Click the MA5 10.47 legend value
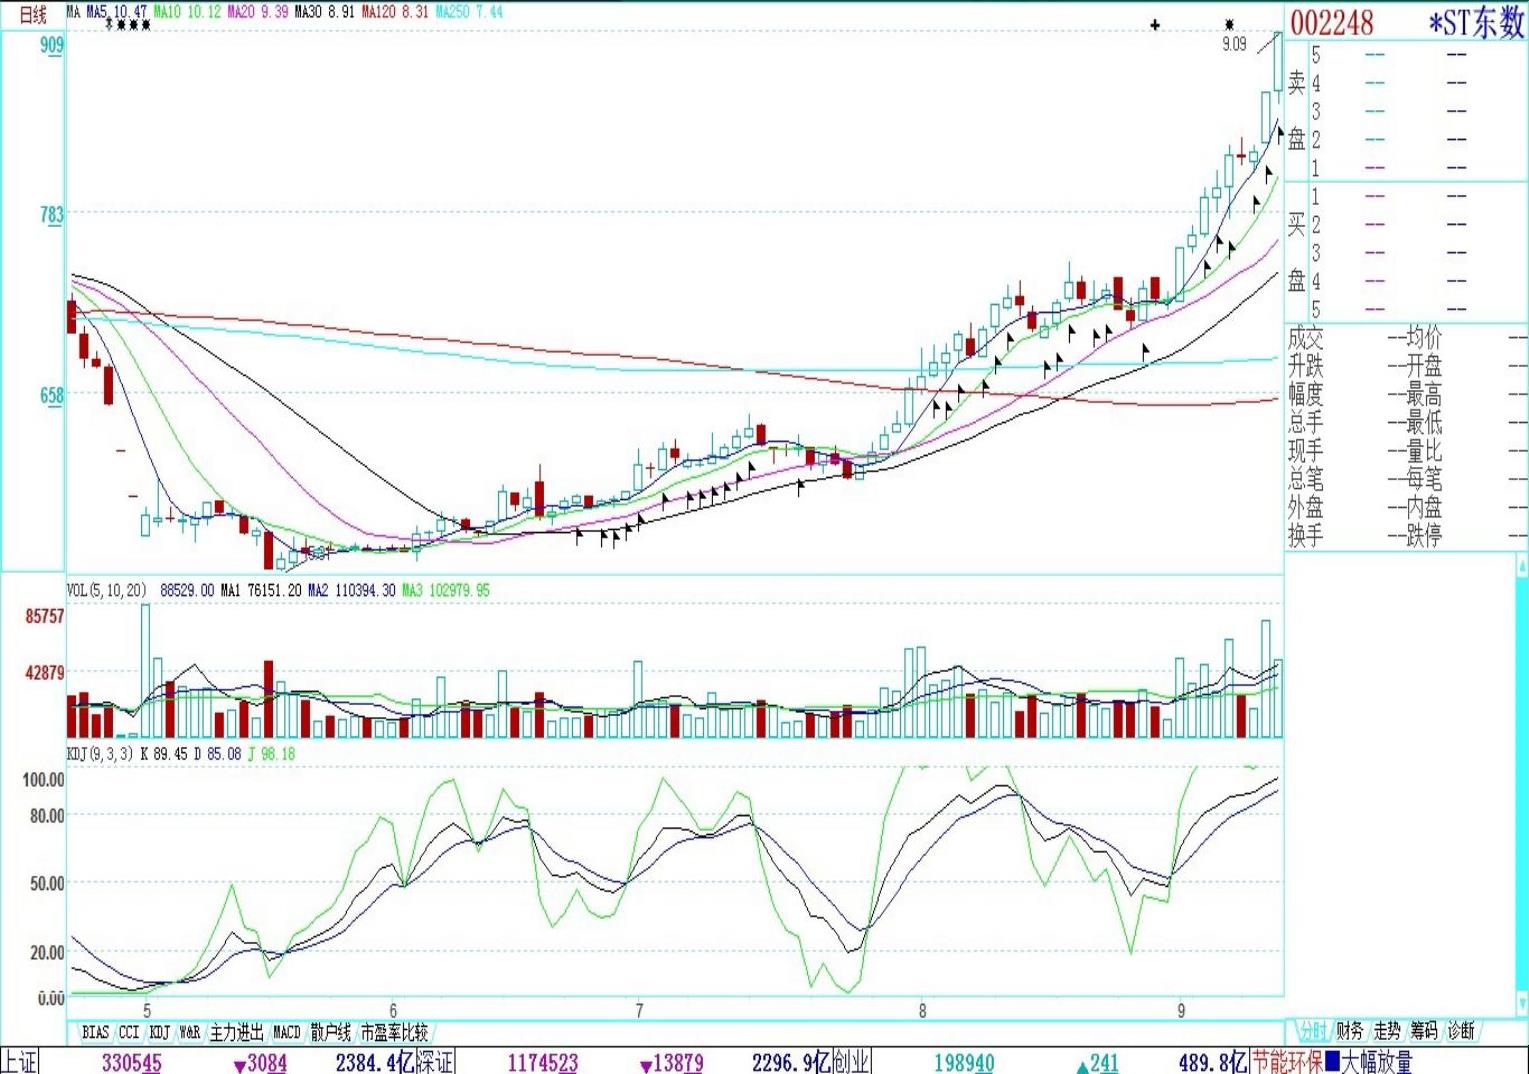 pos(117,12)
